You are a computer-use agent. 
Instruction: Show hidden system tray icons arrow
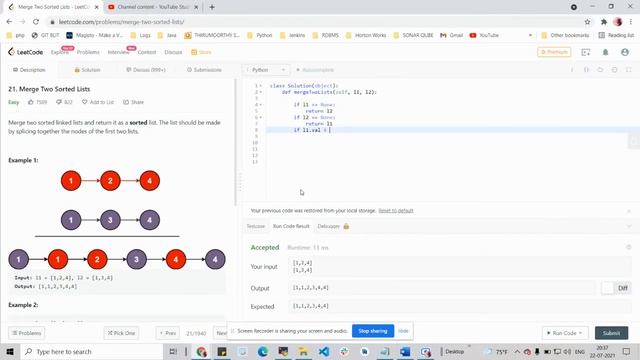coord(517,351)
